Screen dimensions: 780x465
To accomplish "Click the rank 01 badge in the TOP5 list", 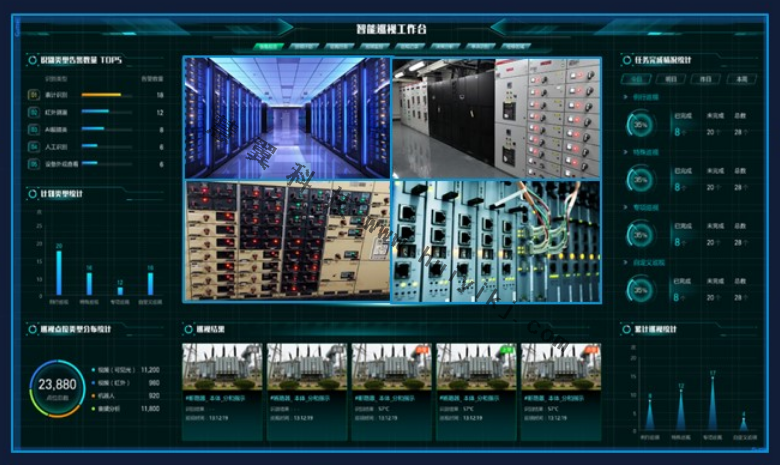I will point(33,95).
